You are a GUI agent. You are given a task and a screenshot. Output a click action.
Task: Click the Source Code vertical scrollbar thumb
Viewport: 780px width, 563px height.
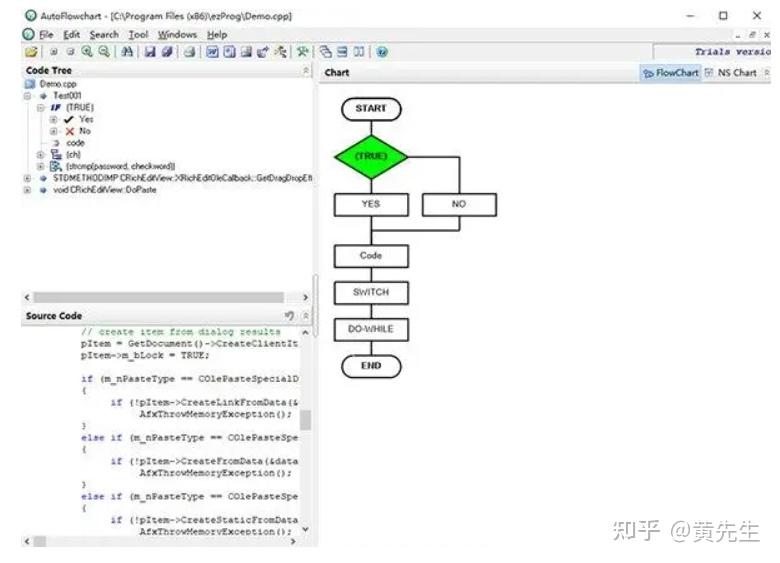coord(306,420)
